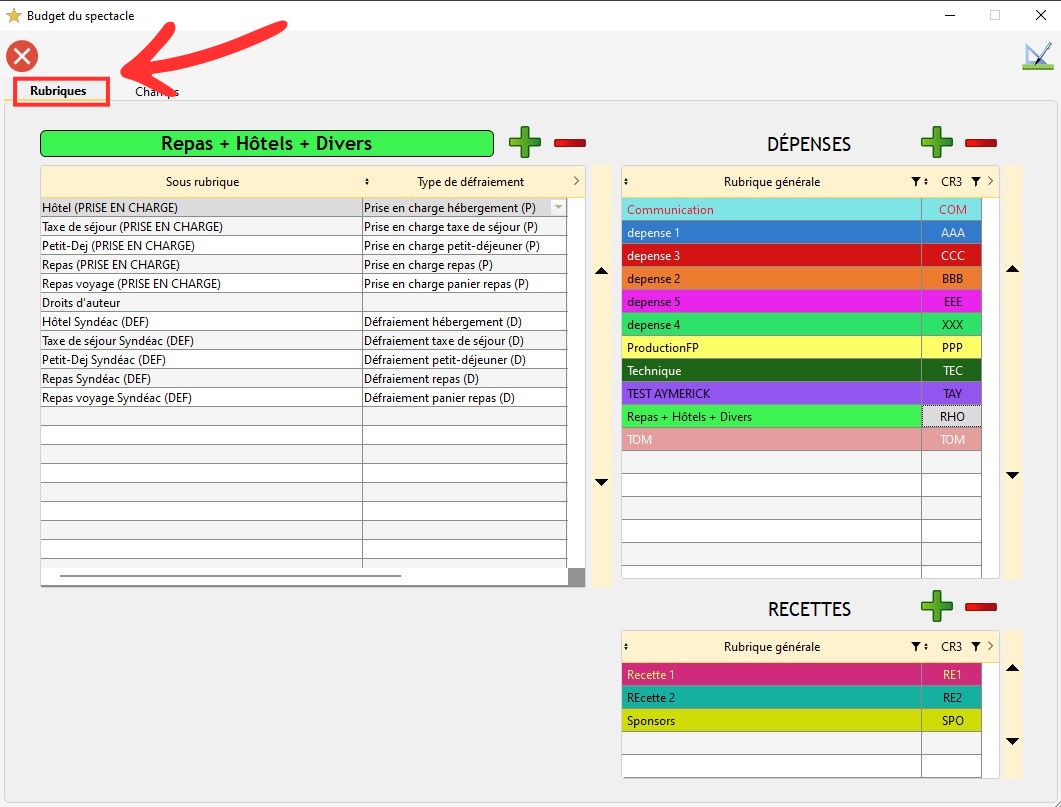Sort by Sous rubrique column header
Screen dimensions: 1061x807
coord(202,182)
